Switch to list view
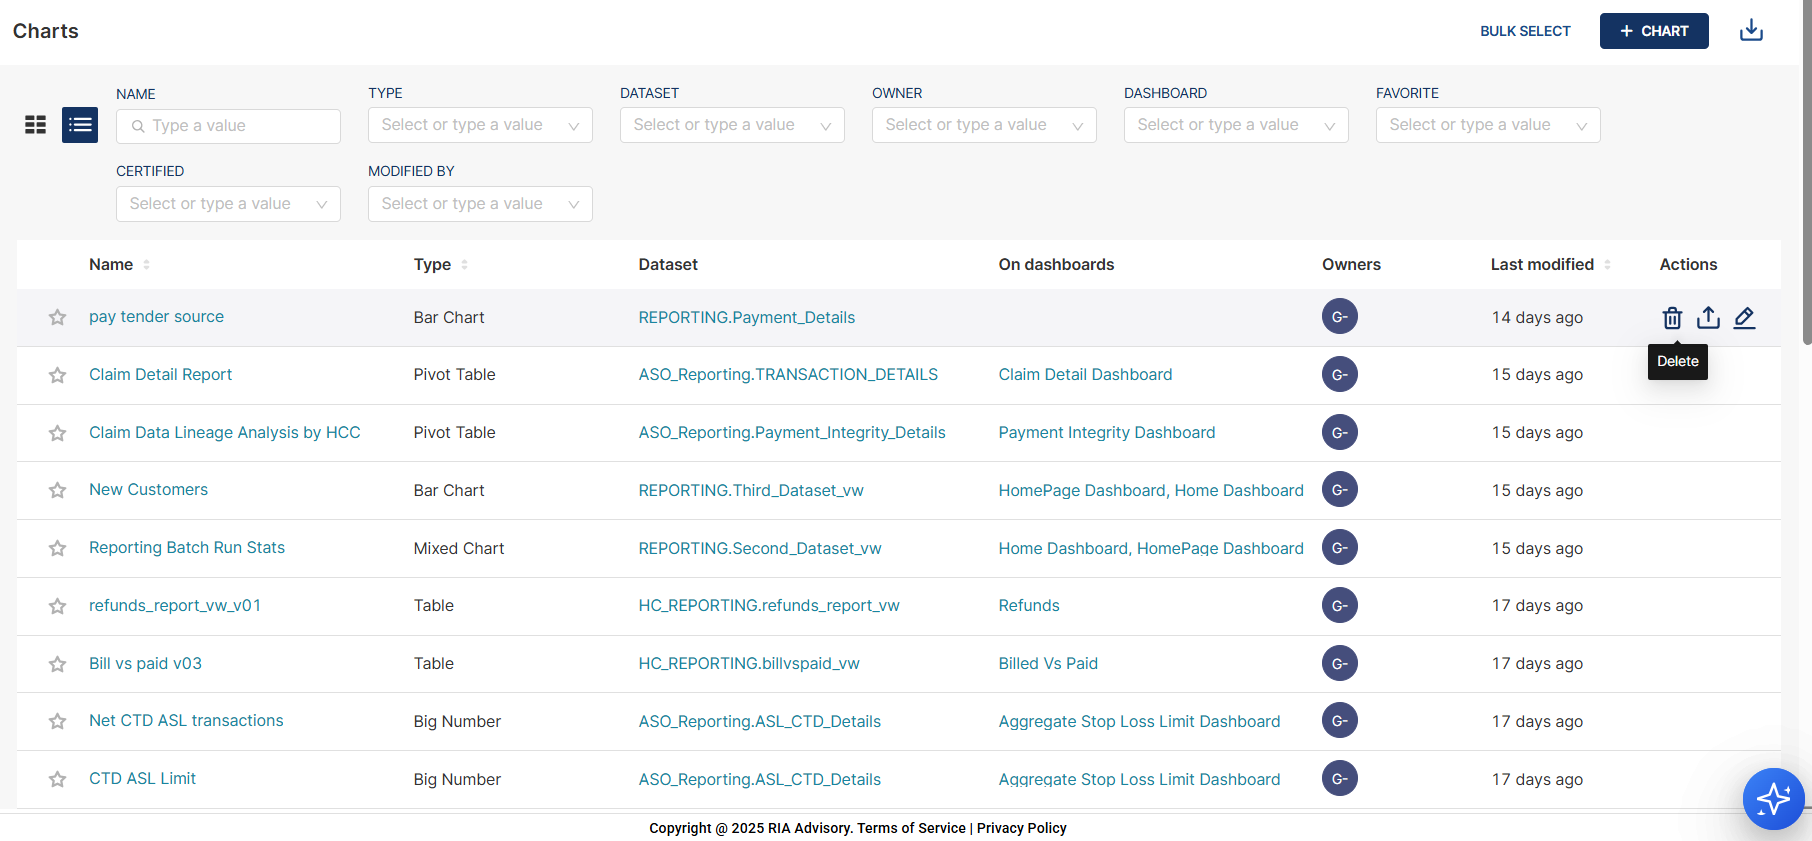This screenshot has height=841, width=1812. click(x=80, y=125)
